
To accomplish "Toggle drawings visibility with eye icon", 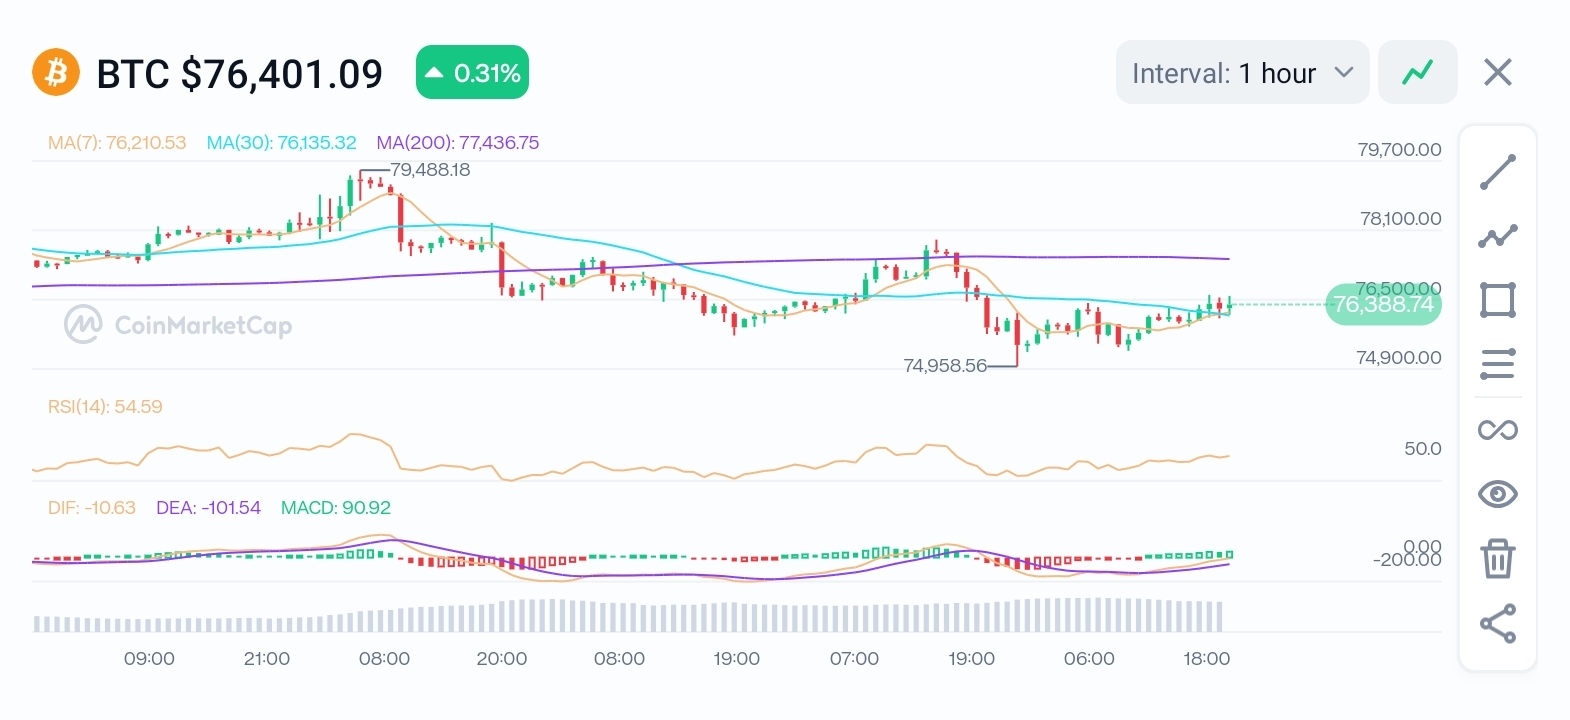I will click(1497, 494).
